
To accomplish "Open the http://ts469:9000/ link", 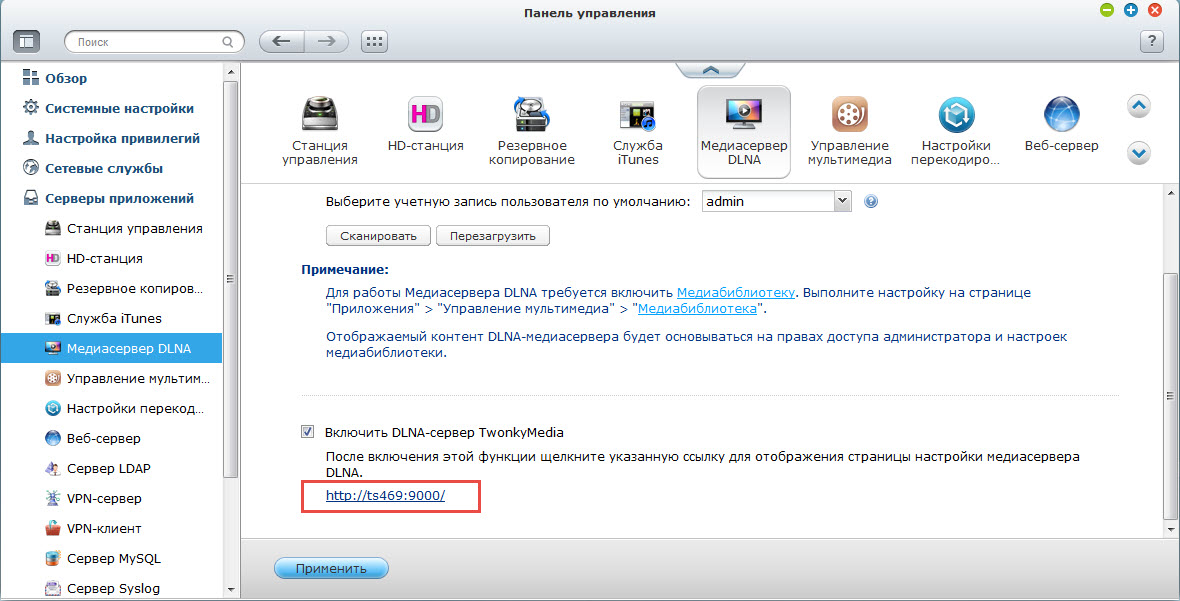I will [385, 495].
